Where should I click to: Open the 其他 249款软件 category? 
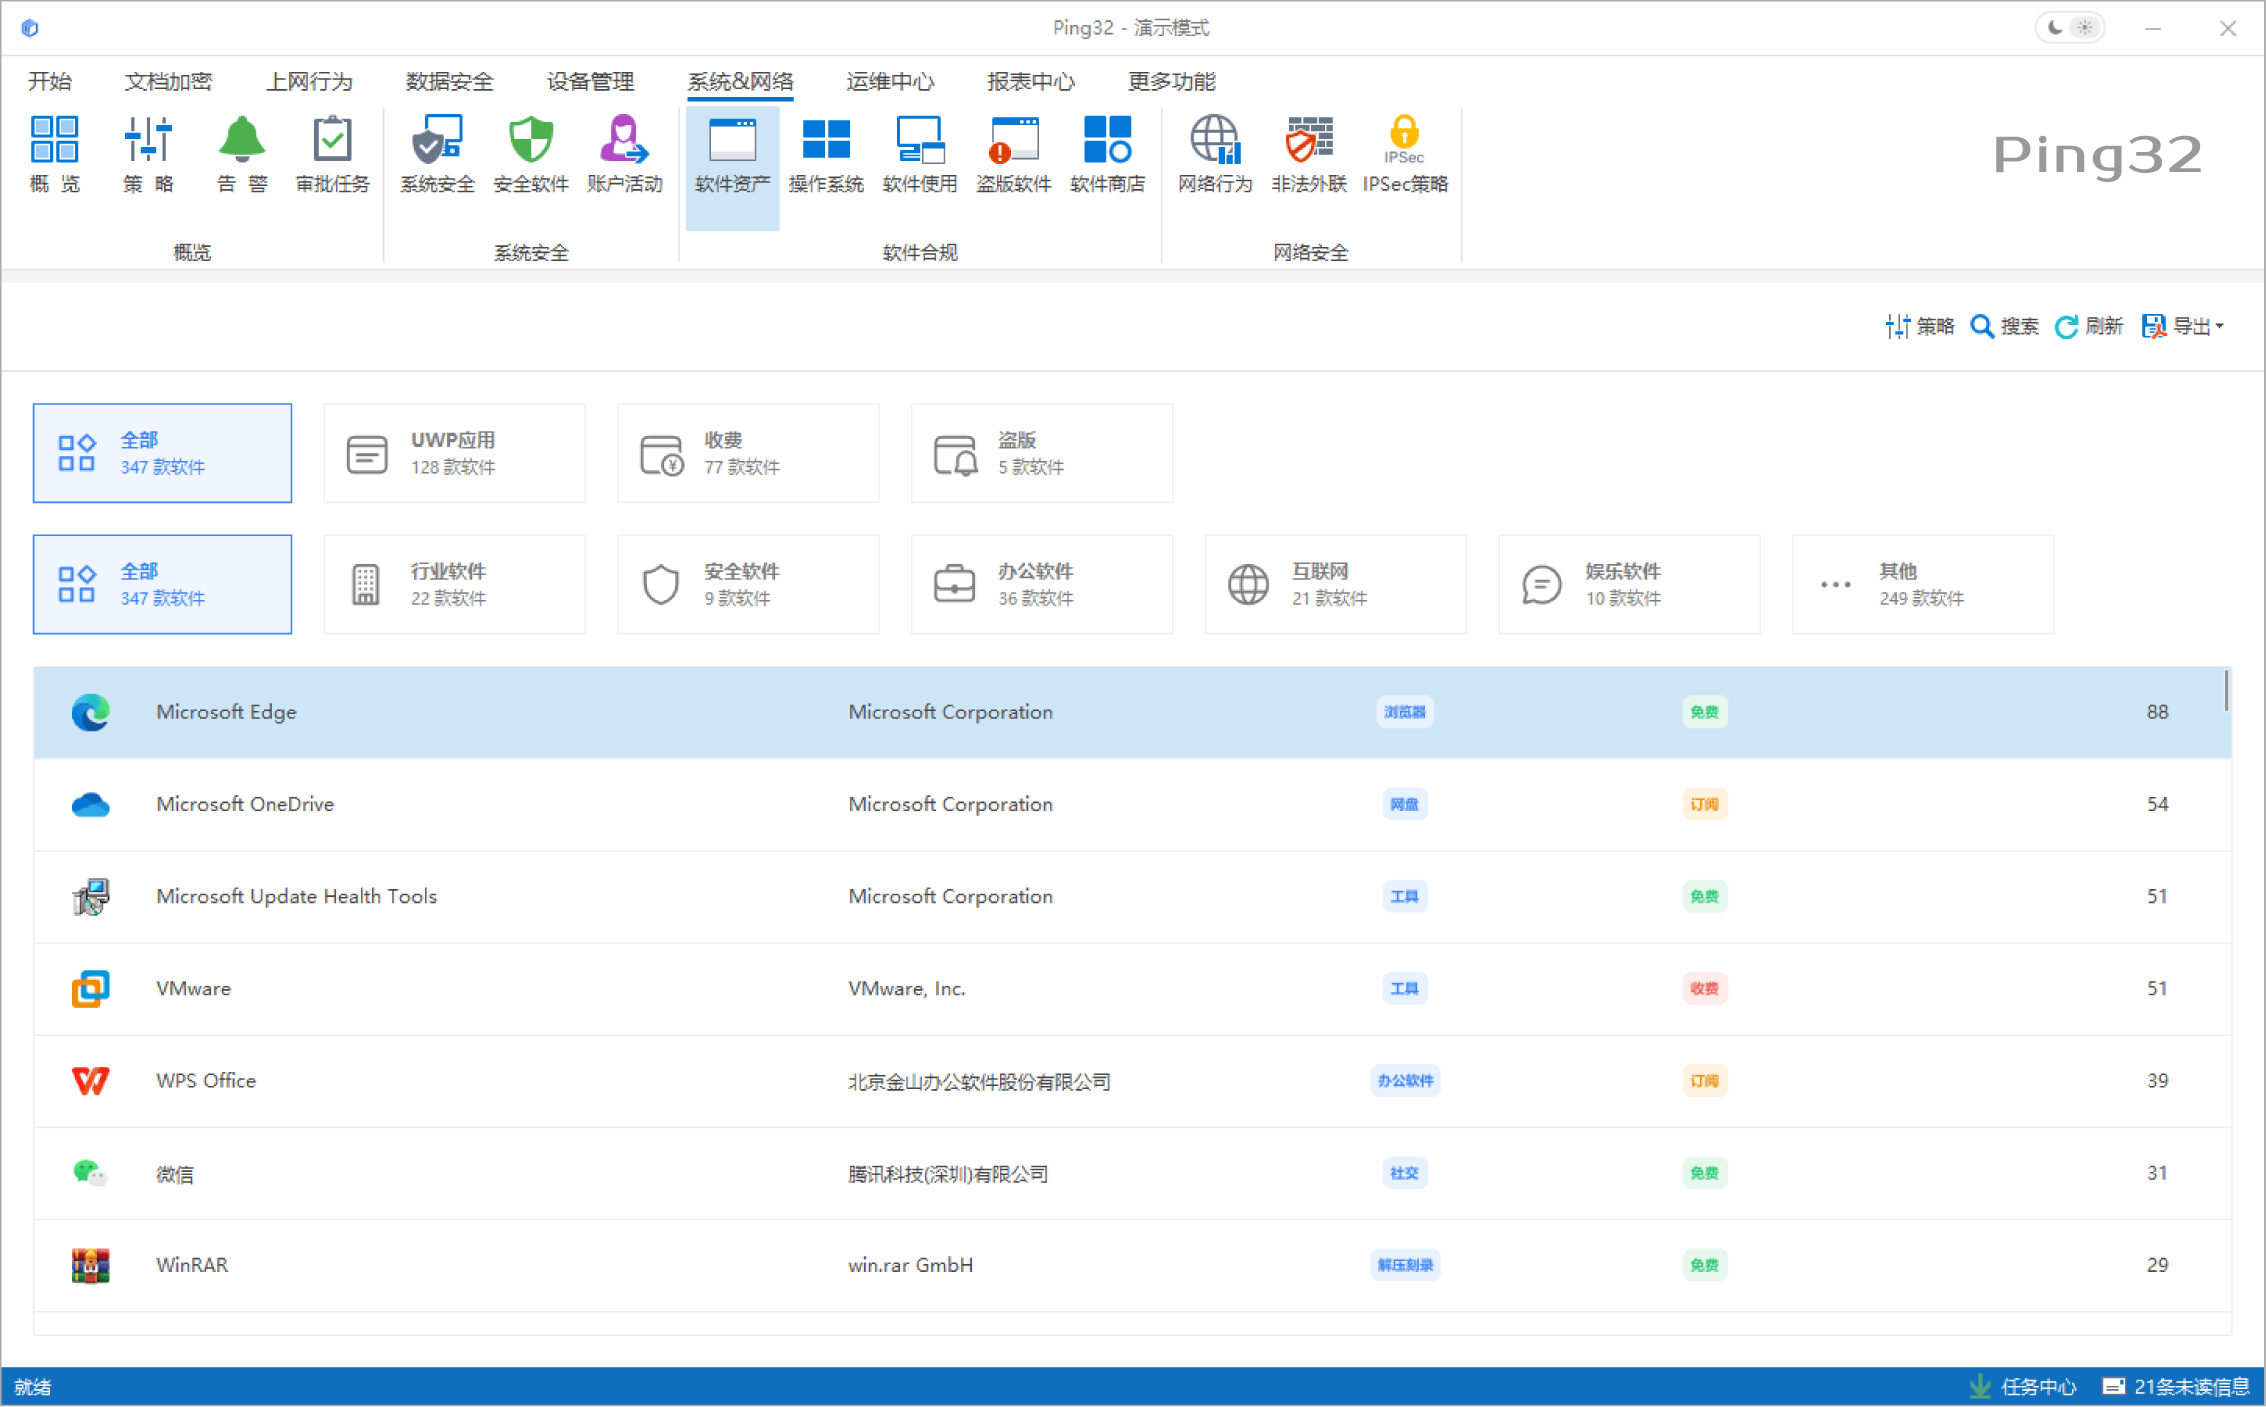pos(1922,584)
